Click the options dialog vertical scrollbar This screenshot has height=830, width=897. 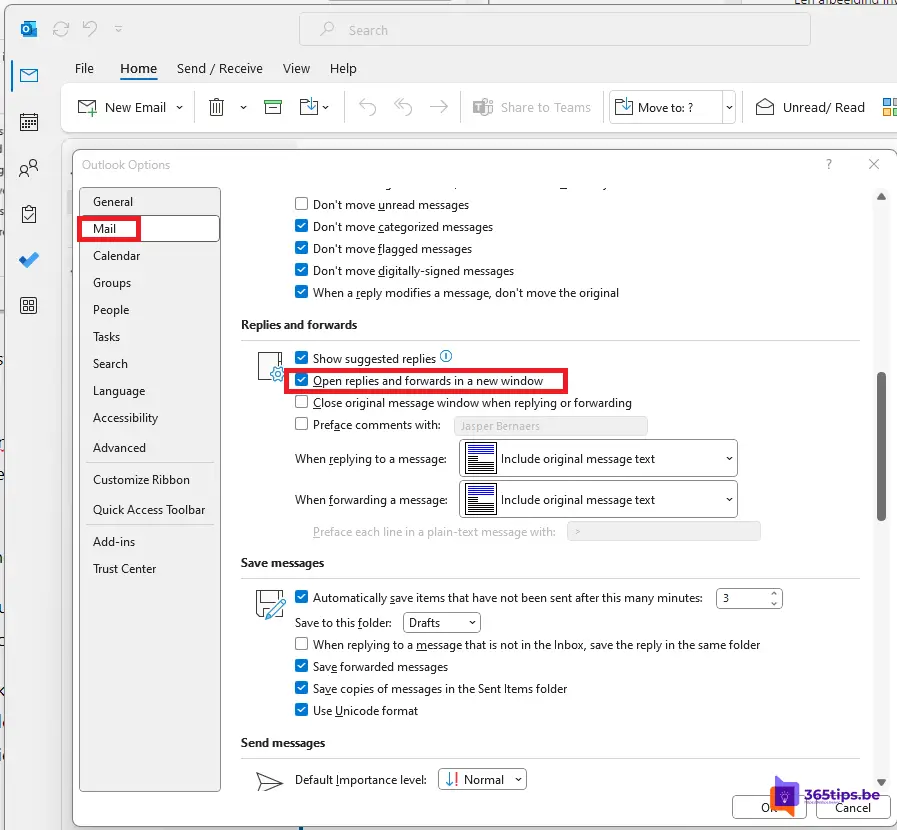[x=881, y=445]
